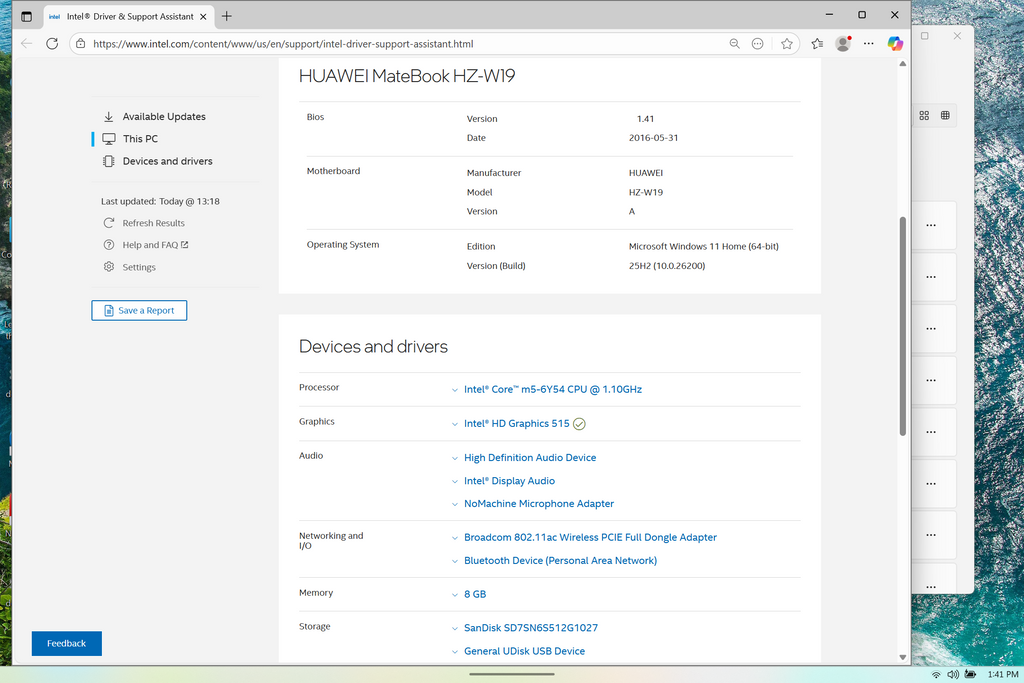Image resolution: width=1024 pixels, height=683 pixels.
Task: Click the zoom magnifier icon in address bar
Action: (734, 44)
